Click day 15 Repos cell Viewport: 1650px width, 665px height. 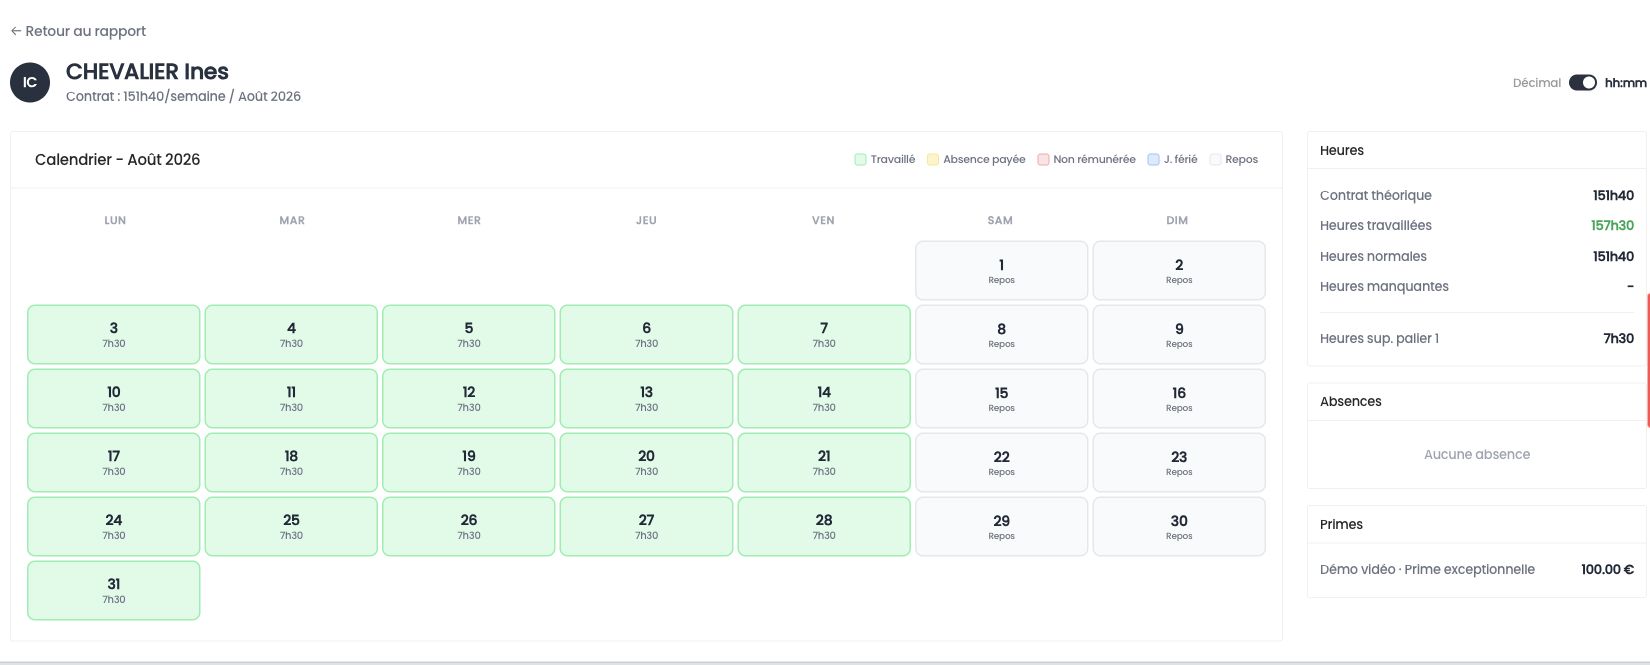[1001, 398]
